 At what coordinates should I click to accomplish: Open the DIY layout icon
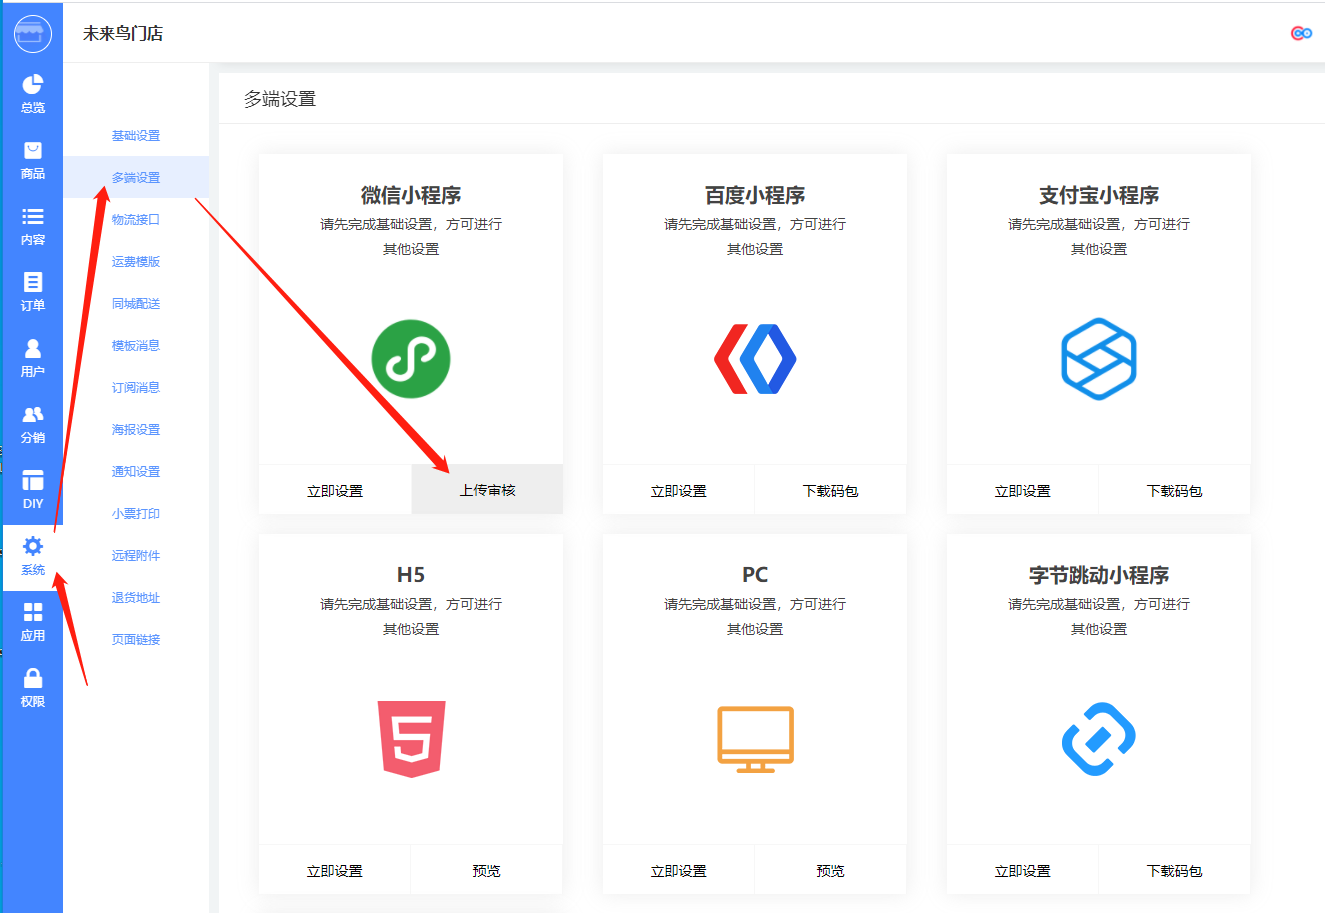(33, 480)
